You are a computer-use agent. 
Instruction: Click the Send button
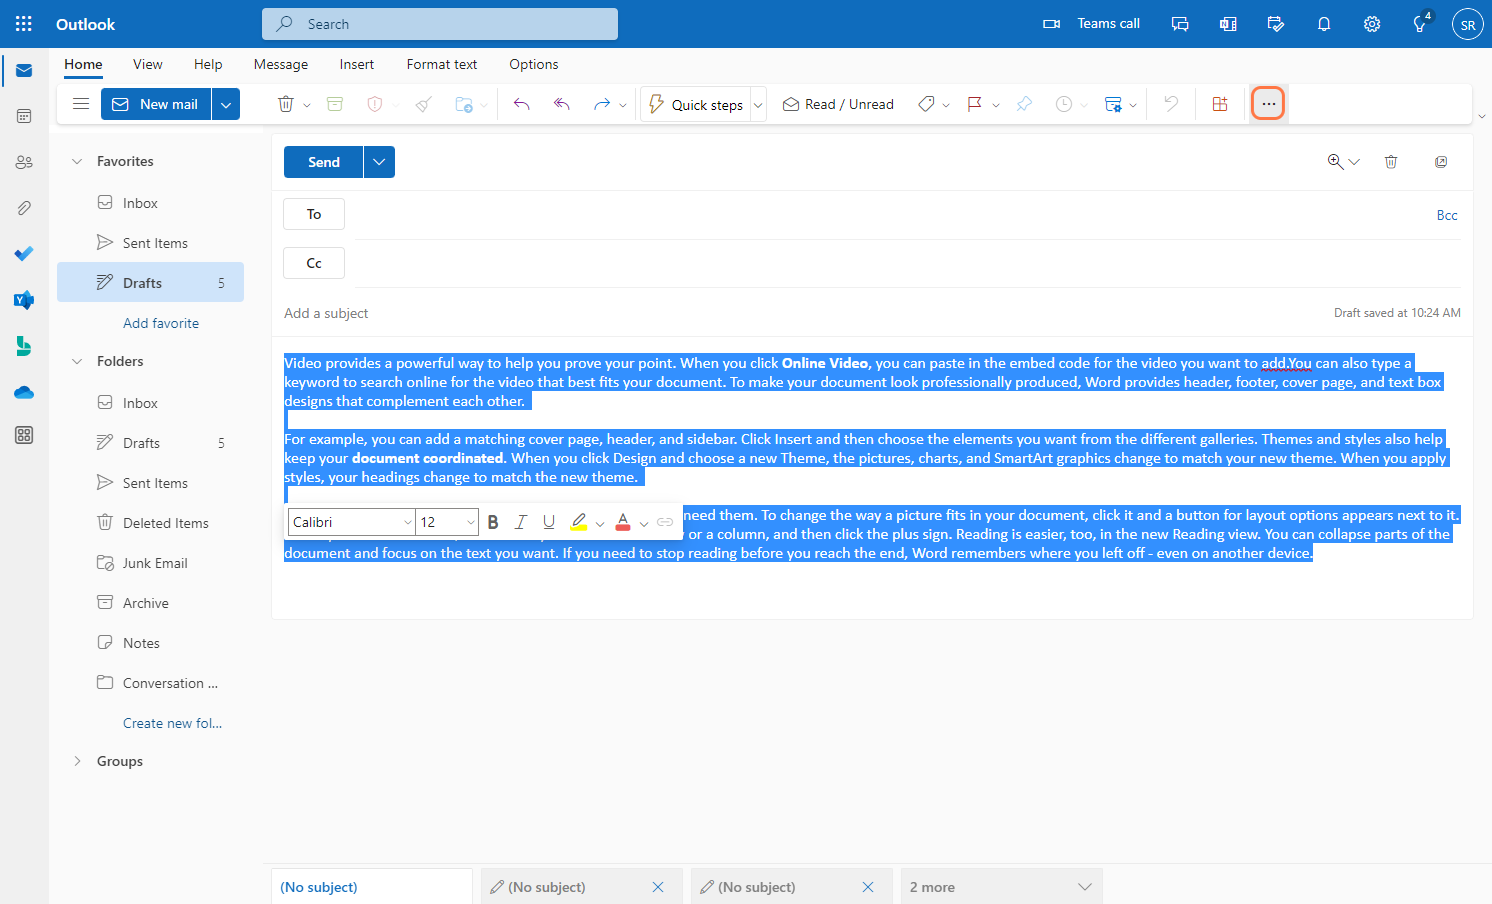pyautogui.click(x=324, y=162)
